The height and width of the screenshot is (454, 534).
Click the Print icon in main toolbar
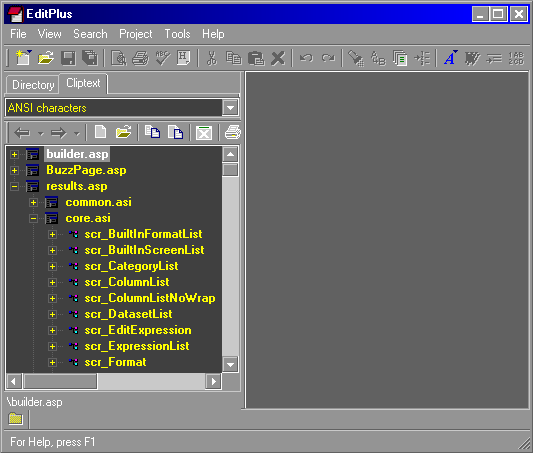140,58
